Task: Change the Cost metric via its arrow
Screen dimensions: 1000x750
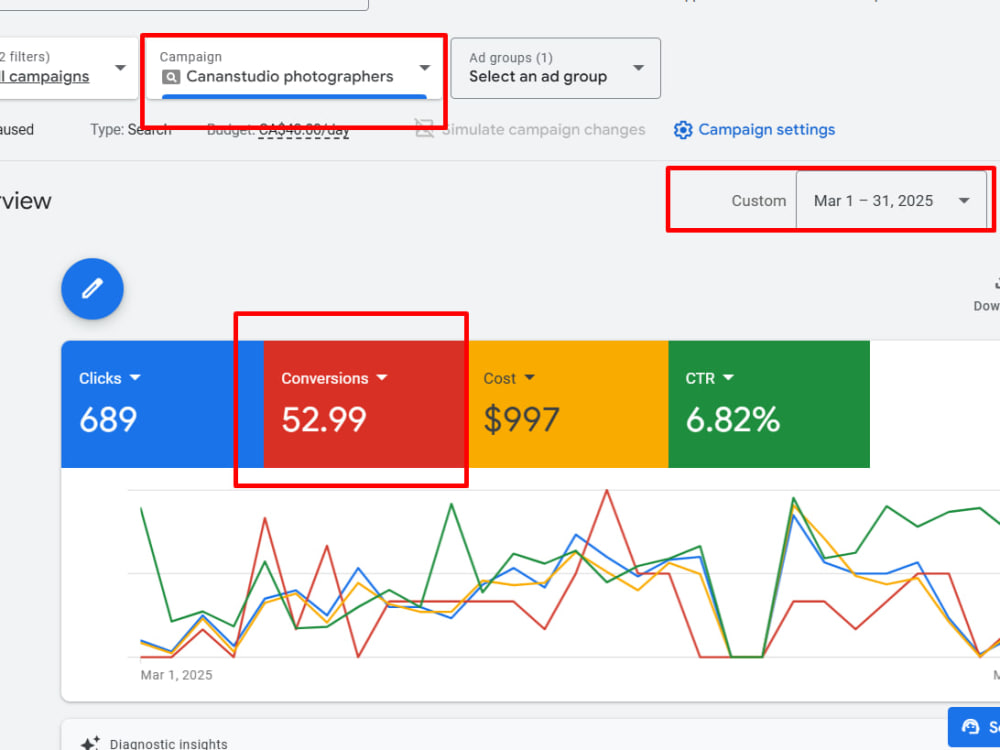Action: 528,378
